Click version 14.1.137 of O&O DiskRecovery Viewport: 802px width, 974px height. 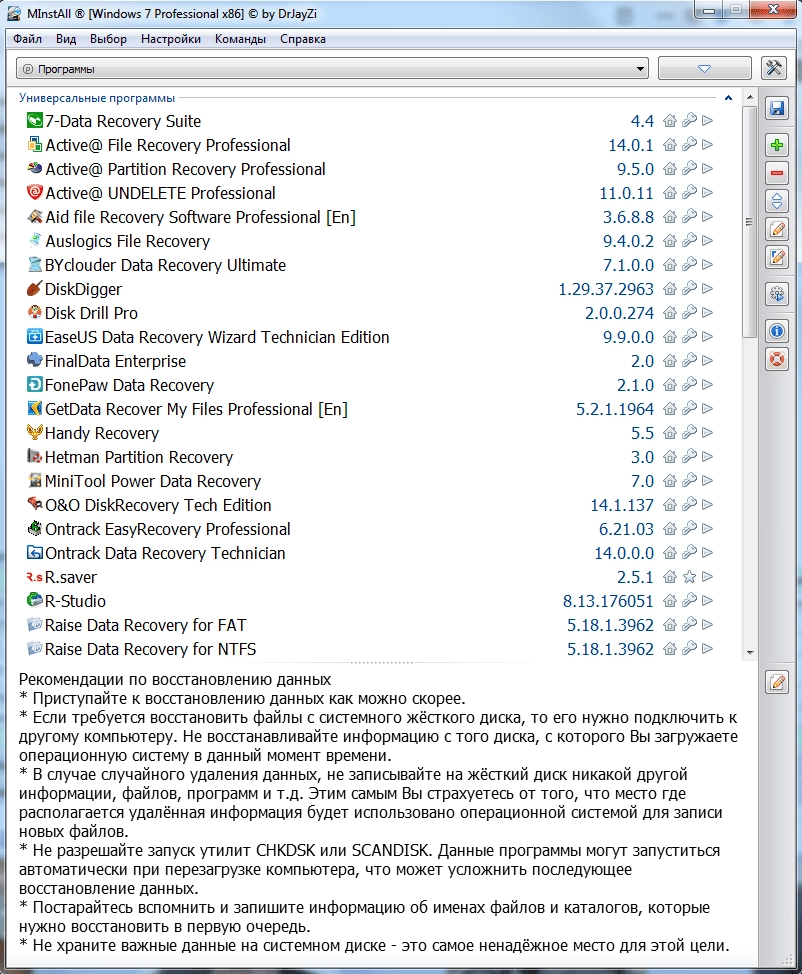coord(622,505)
